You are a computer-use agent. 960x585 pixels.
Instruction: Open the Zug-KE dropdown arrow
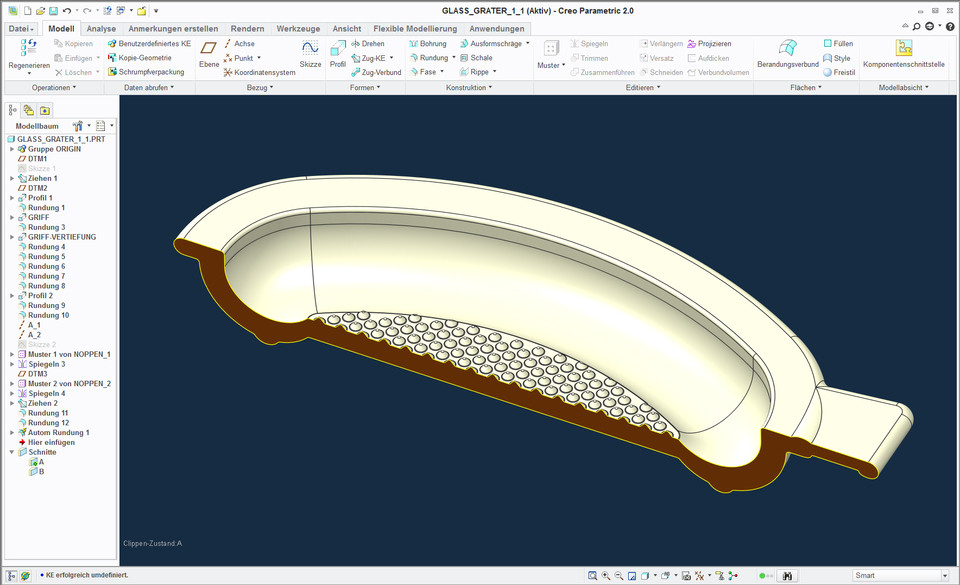coord(393,57)
